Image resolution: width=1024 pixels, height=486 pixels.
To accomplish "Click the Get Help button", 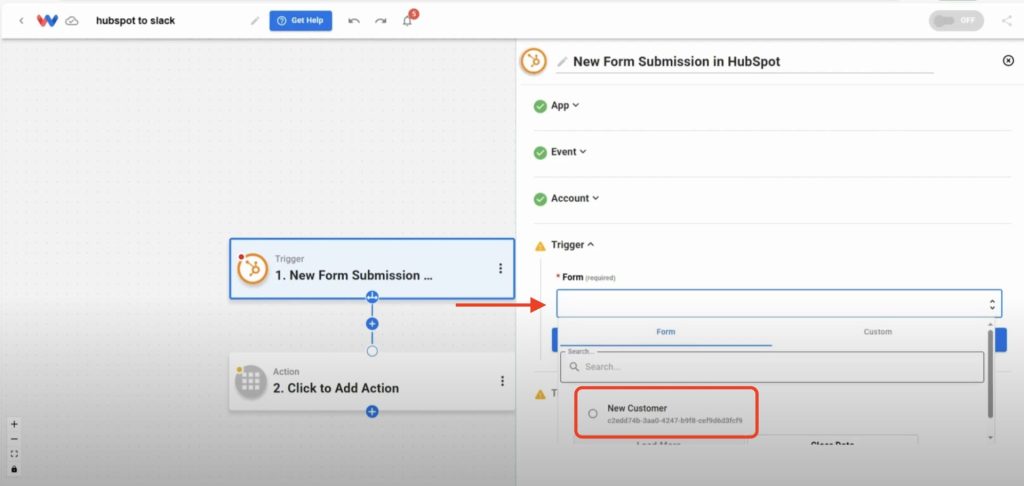I will click(x=300, y=21).
